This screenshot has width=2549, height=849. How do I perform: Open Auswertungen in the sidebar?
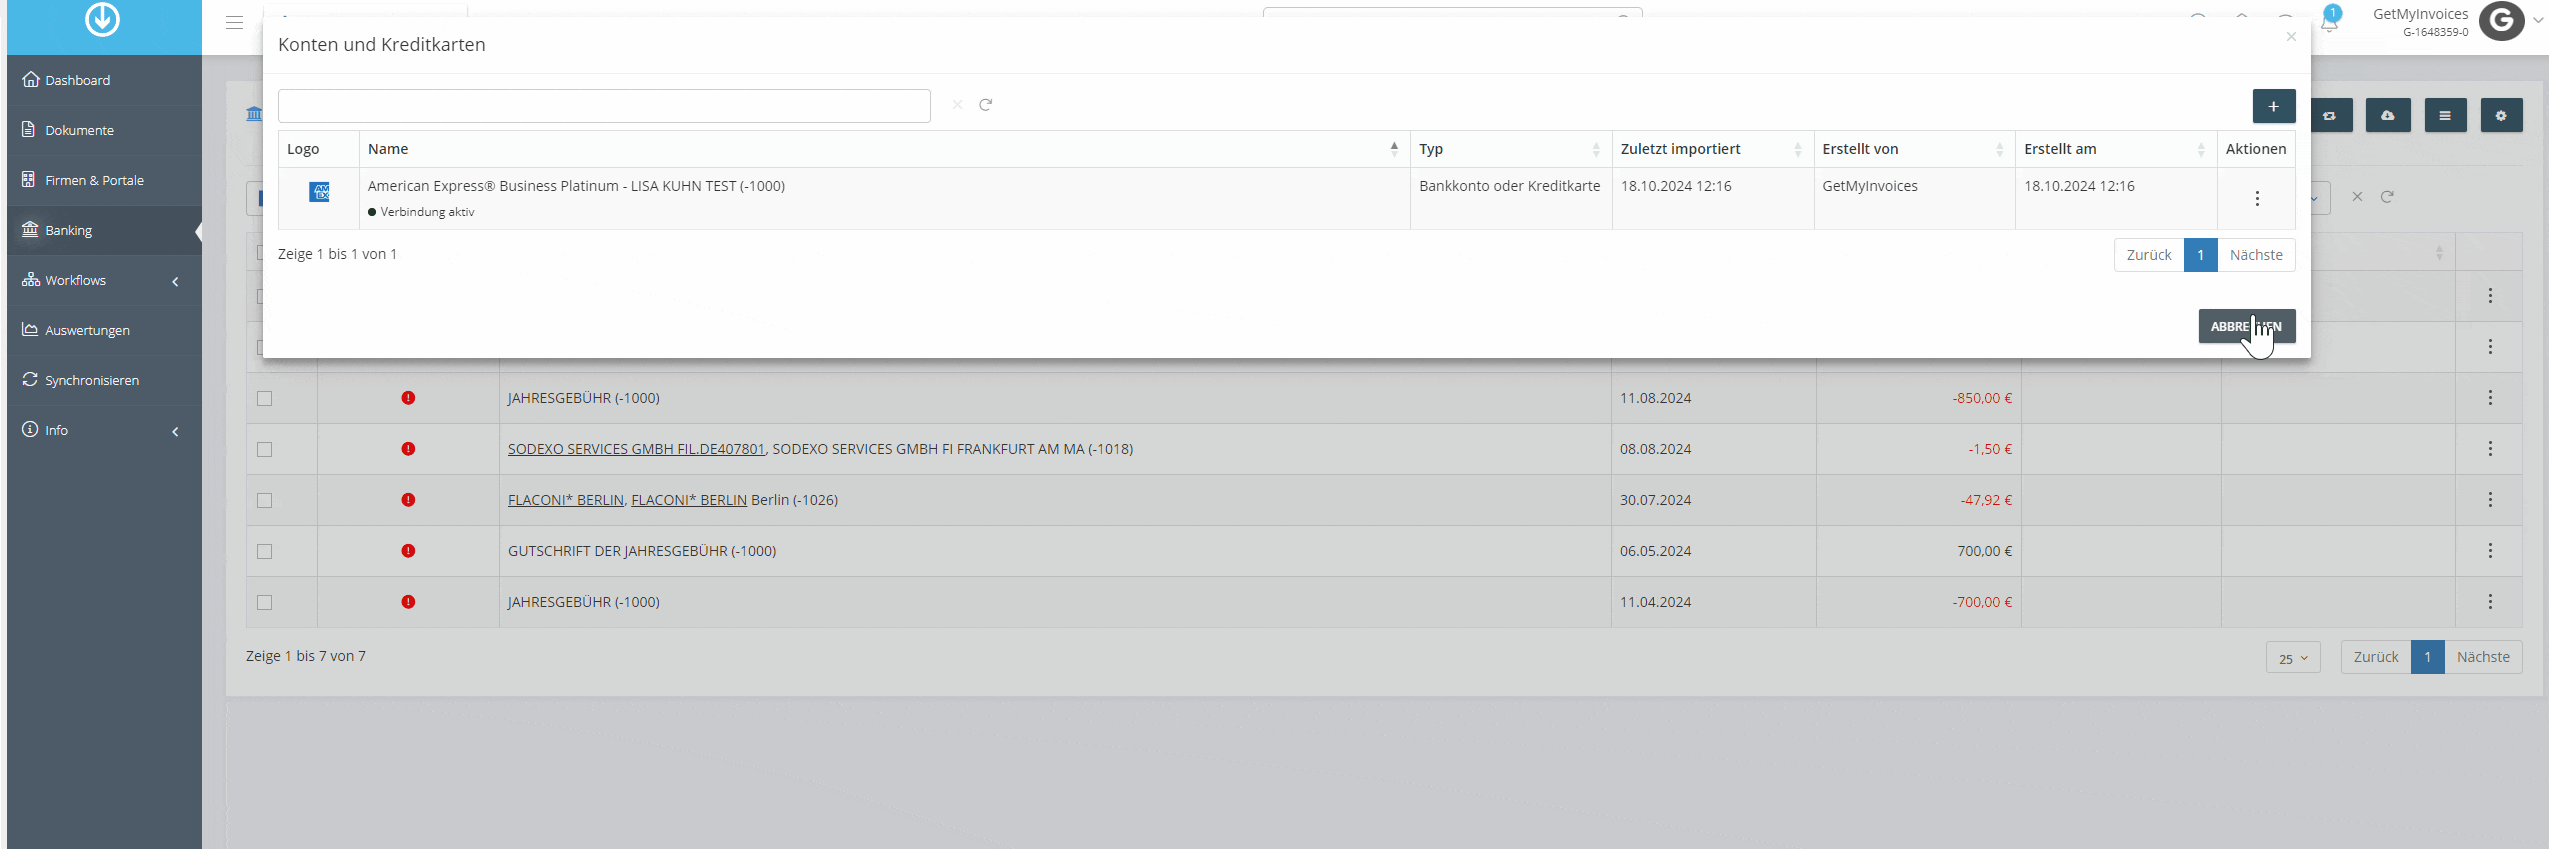click(104, 330)
